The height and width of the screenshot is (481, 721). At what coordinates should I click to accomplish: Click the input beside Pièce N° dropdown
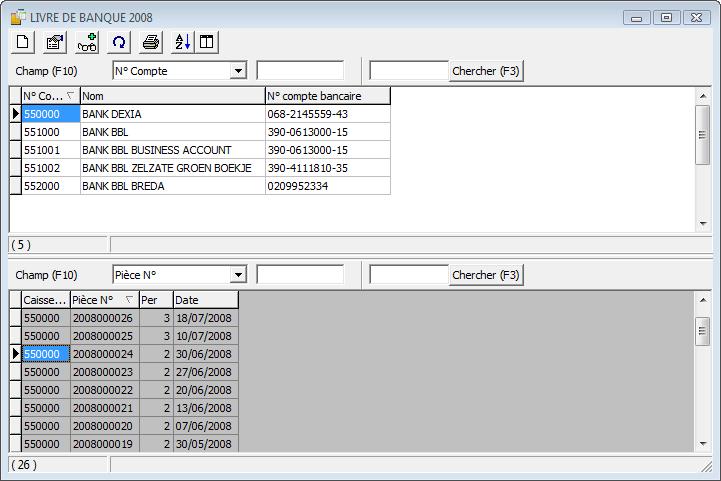pos(300,275)
